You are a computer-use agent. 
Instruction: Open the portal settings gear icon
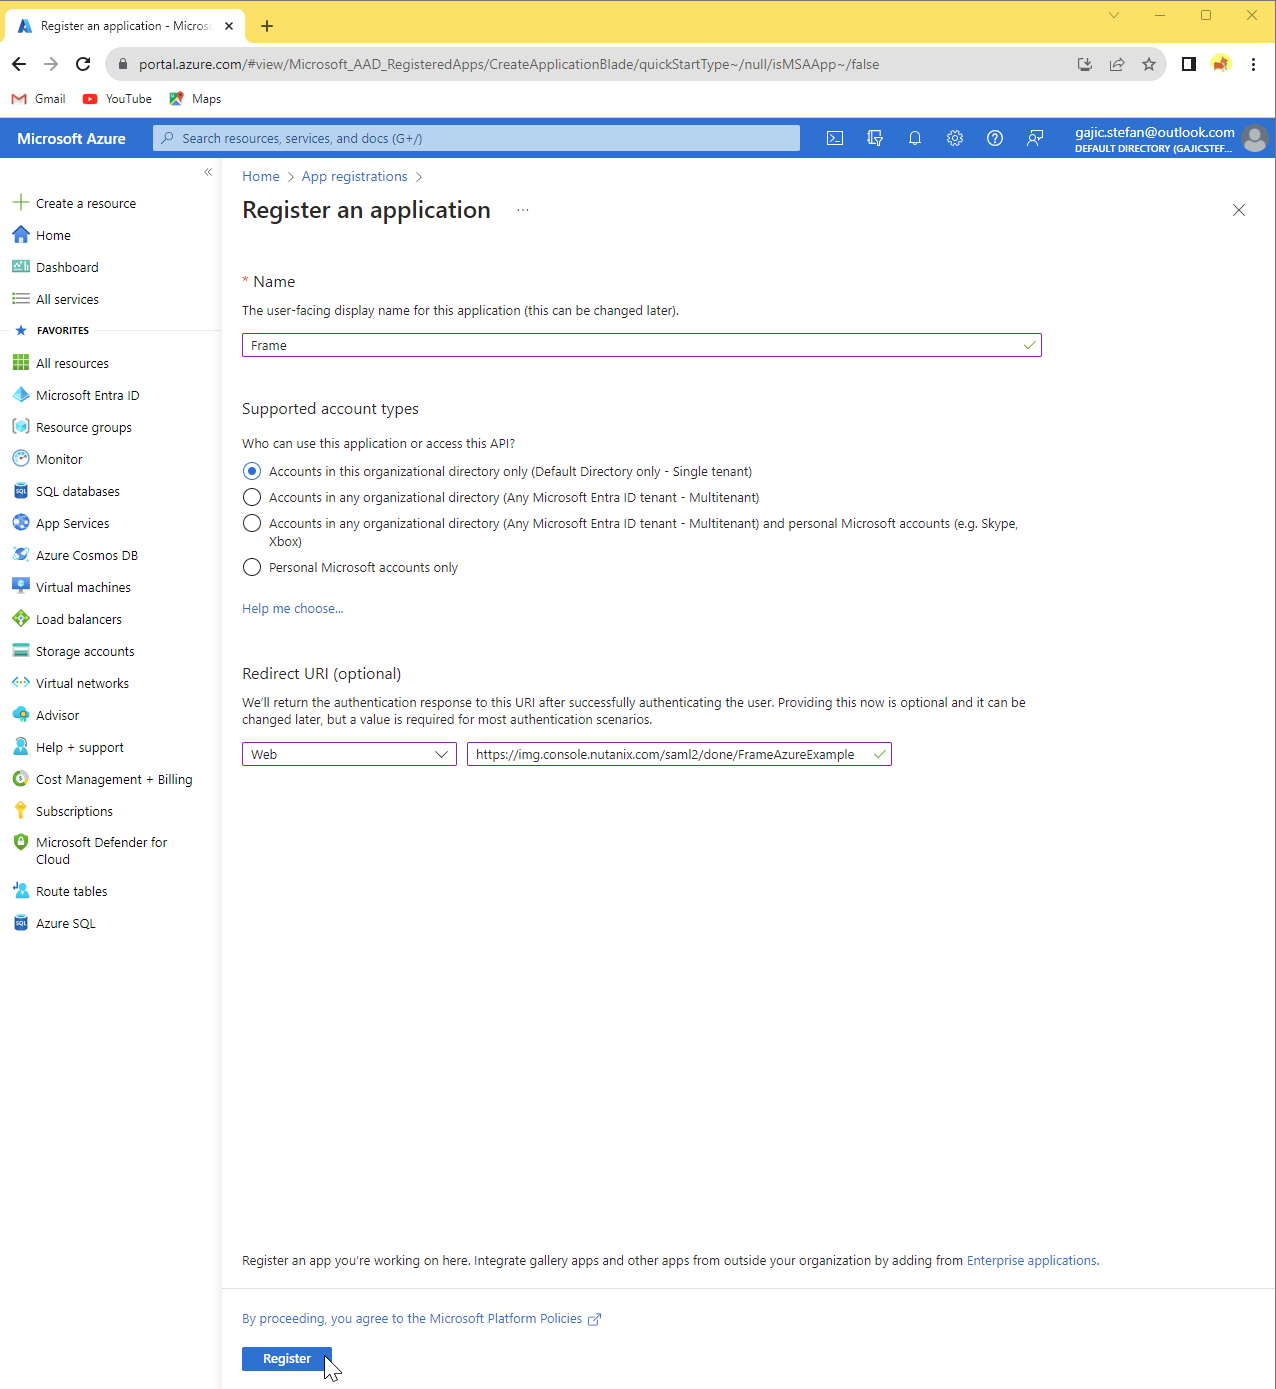point(955,138)
